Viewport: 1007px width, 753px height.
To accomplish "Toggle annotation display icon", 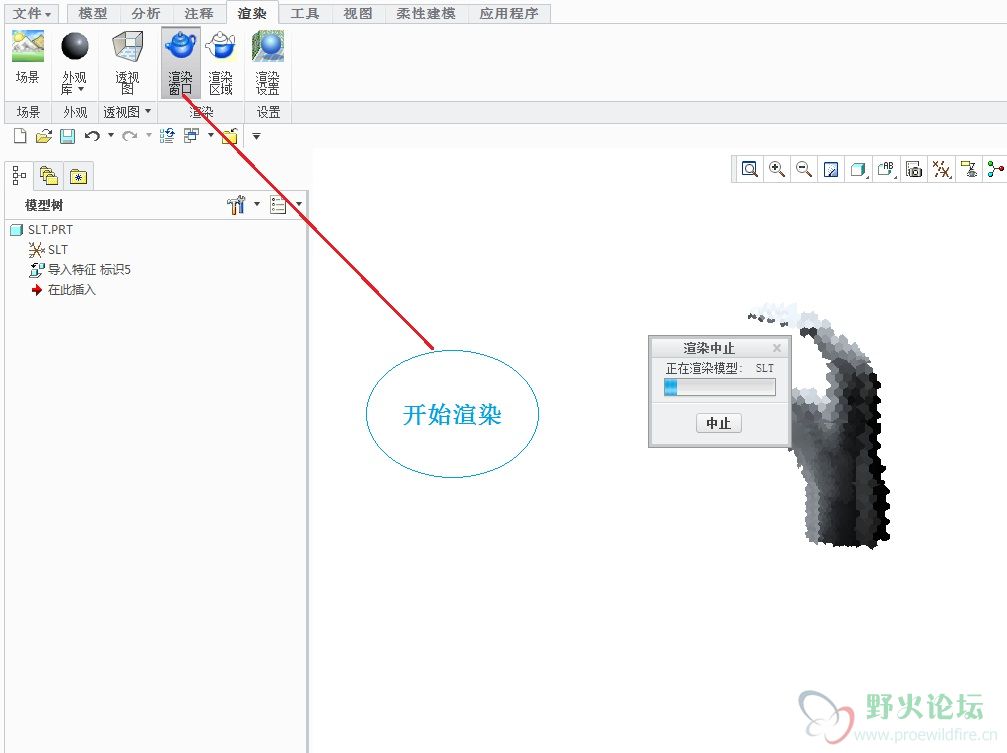I will 969,169.
